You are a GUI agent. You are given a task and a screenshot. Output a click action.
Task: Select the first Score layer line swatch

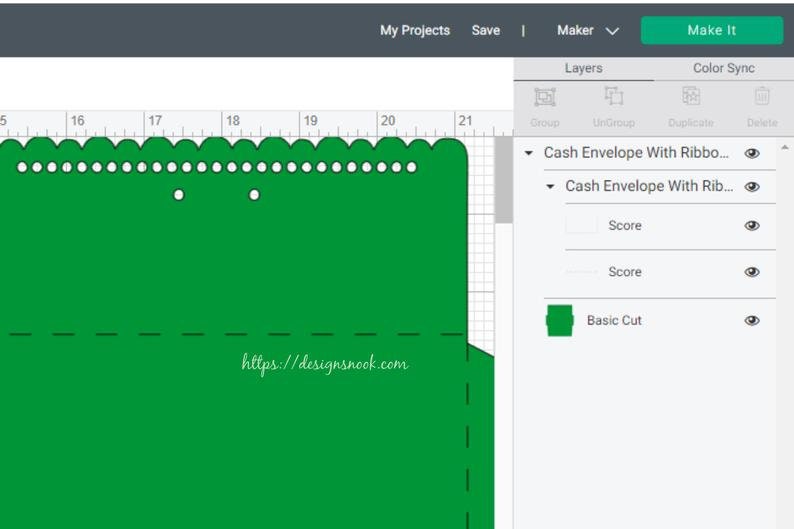(x=581, y=225)
